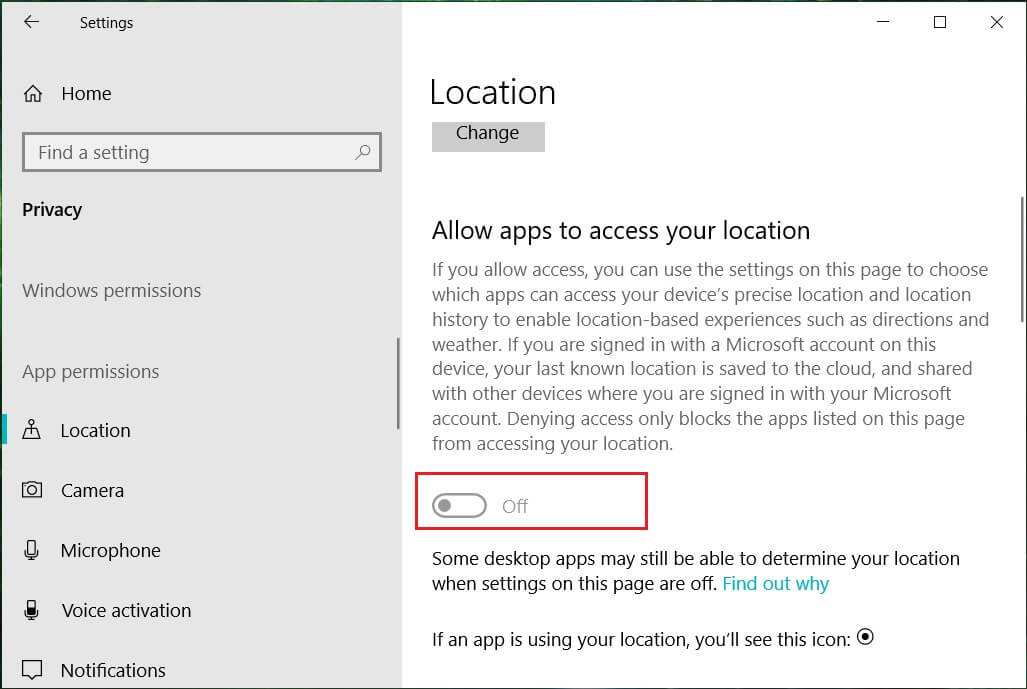1027x689 pixels.
Task: Open Camera permissions from sidebar text
Action: [x=92, y=491]
